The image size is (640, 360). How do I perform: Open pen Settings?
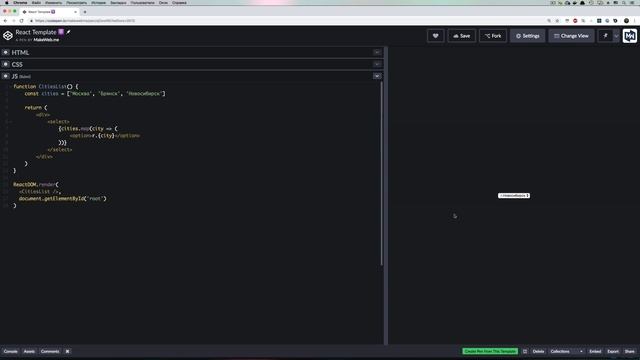point(527,36)
